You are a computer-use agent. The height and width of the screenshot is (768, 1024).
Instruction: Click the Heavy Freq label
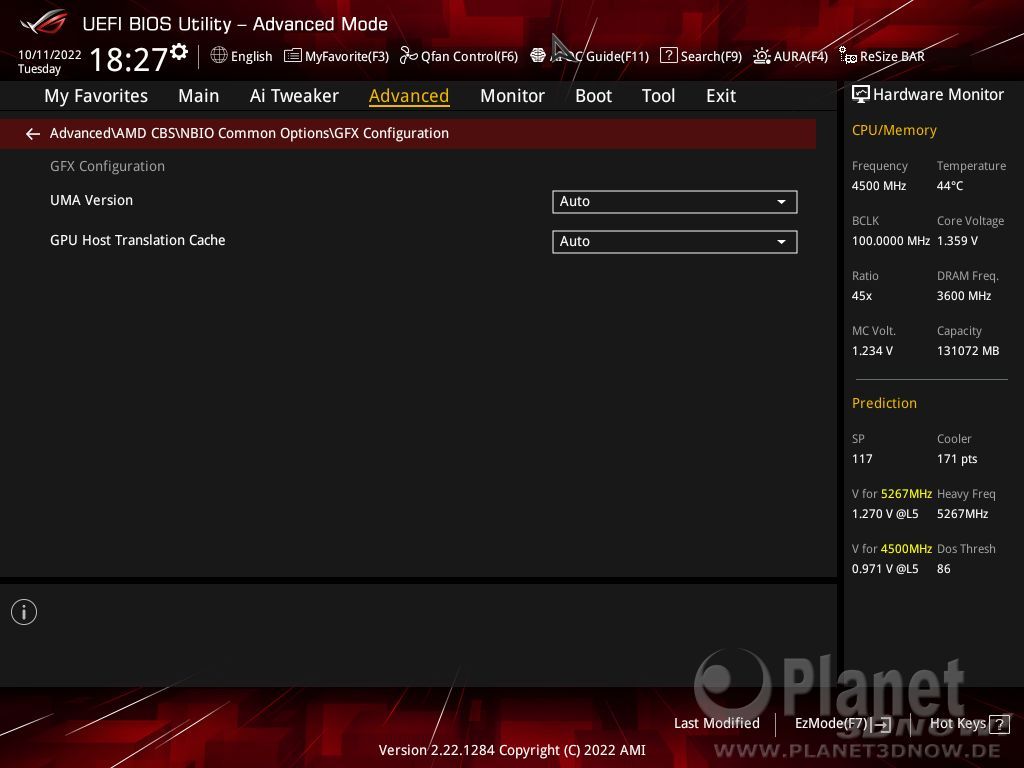click(966, 494)
